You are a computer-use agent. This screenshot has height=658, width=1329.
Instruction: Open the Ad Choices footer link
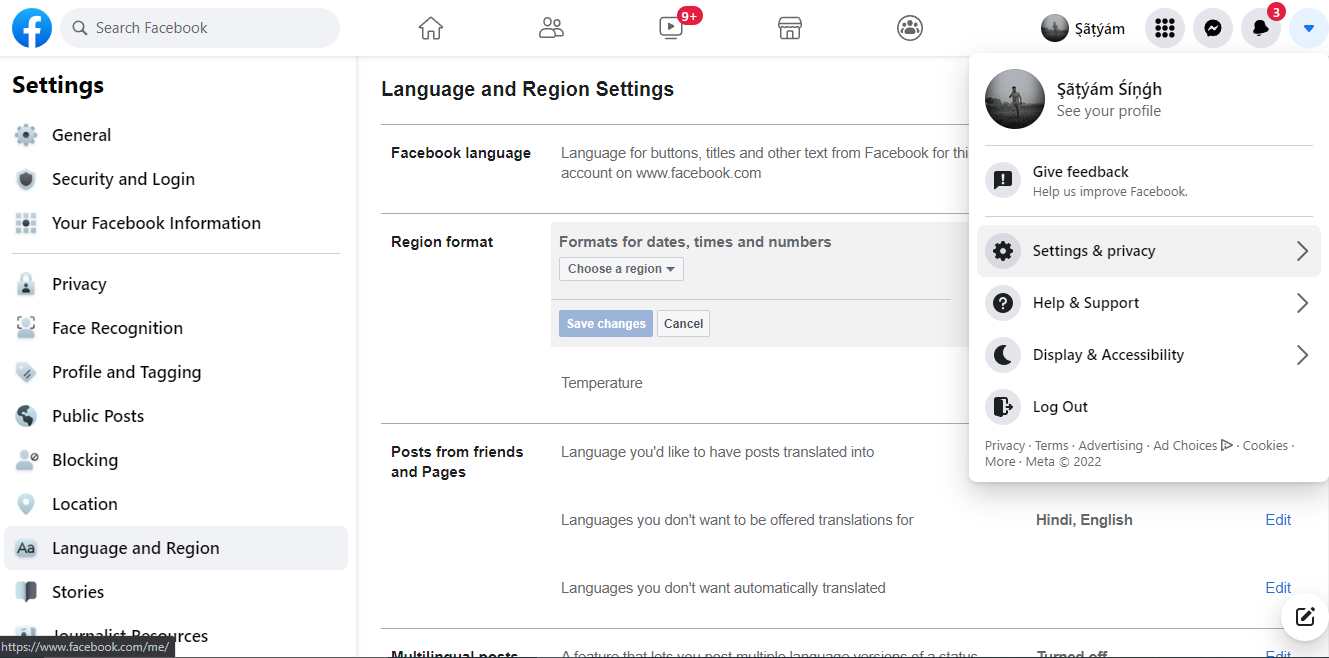1193,446
